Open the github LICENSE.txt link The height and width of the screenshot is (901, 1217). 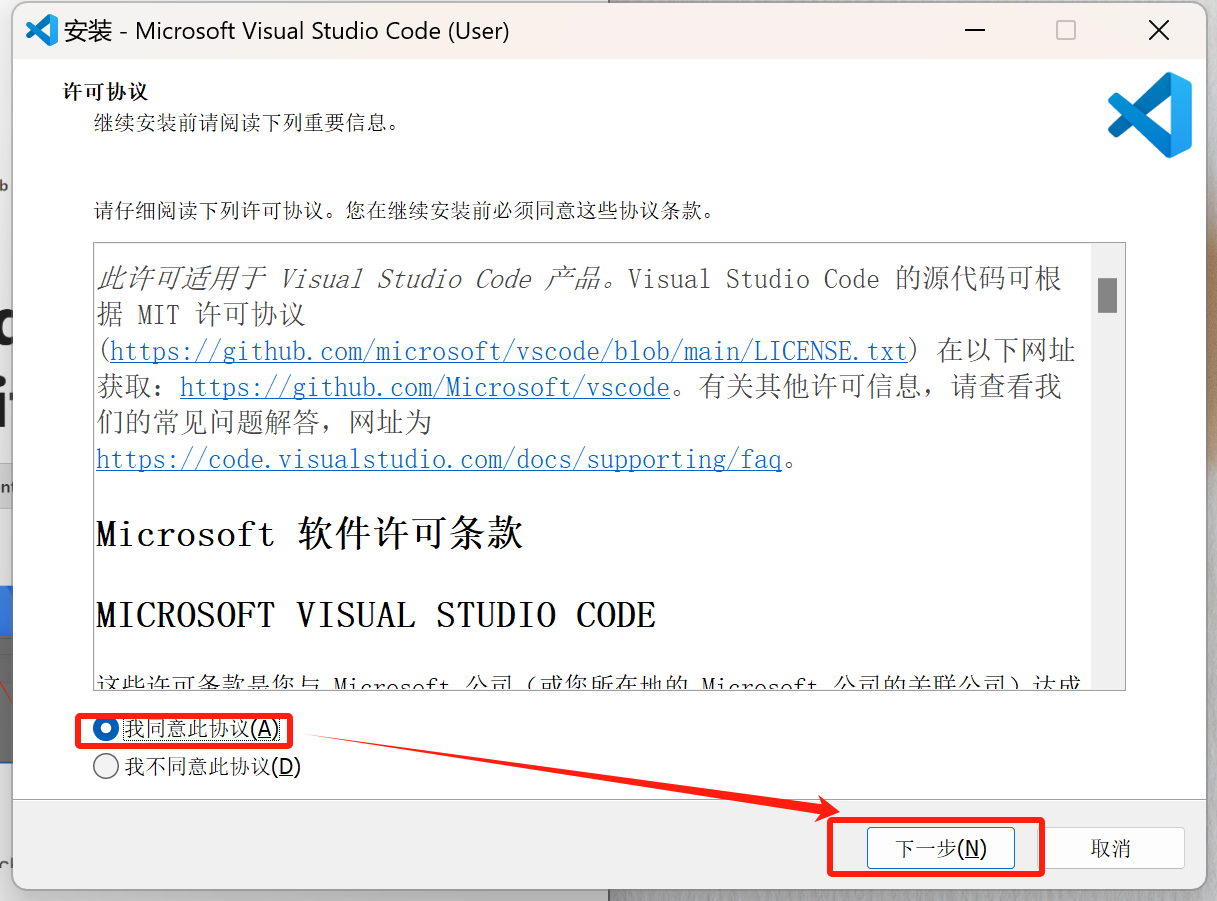[508, 351]
